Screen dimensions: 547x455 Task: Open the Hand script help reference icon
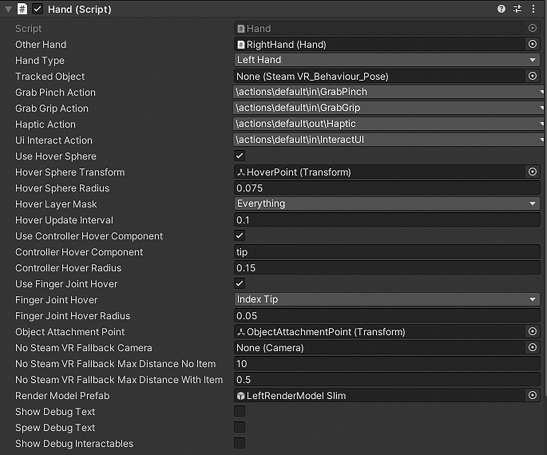click(x=501, y=9)
